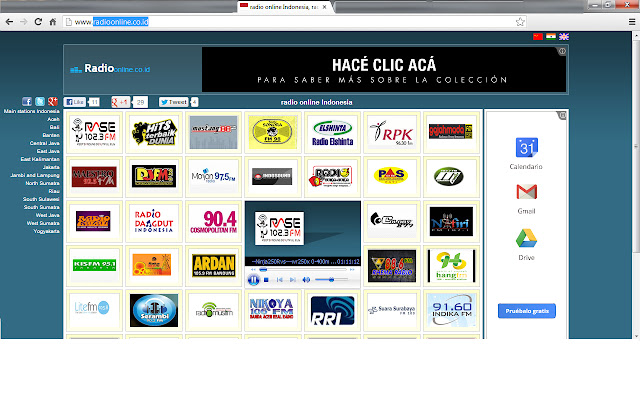Image resolution: width=640 pixels, height=400 pixels.
Task: Open Suara Surabaya station tile
Action: pos(392,310)
